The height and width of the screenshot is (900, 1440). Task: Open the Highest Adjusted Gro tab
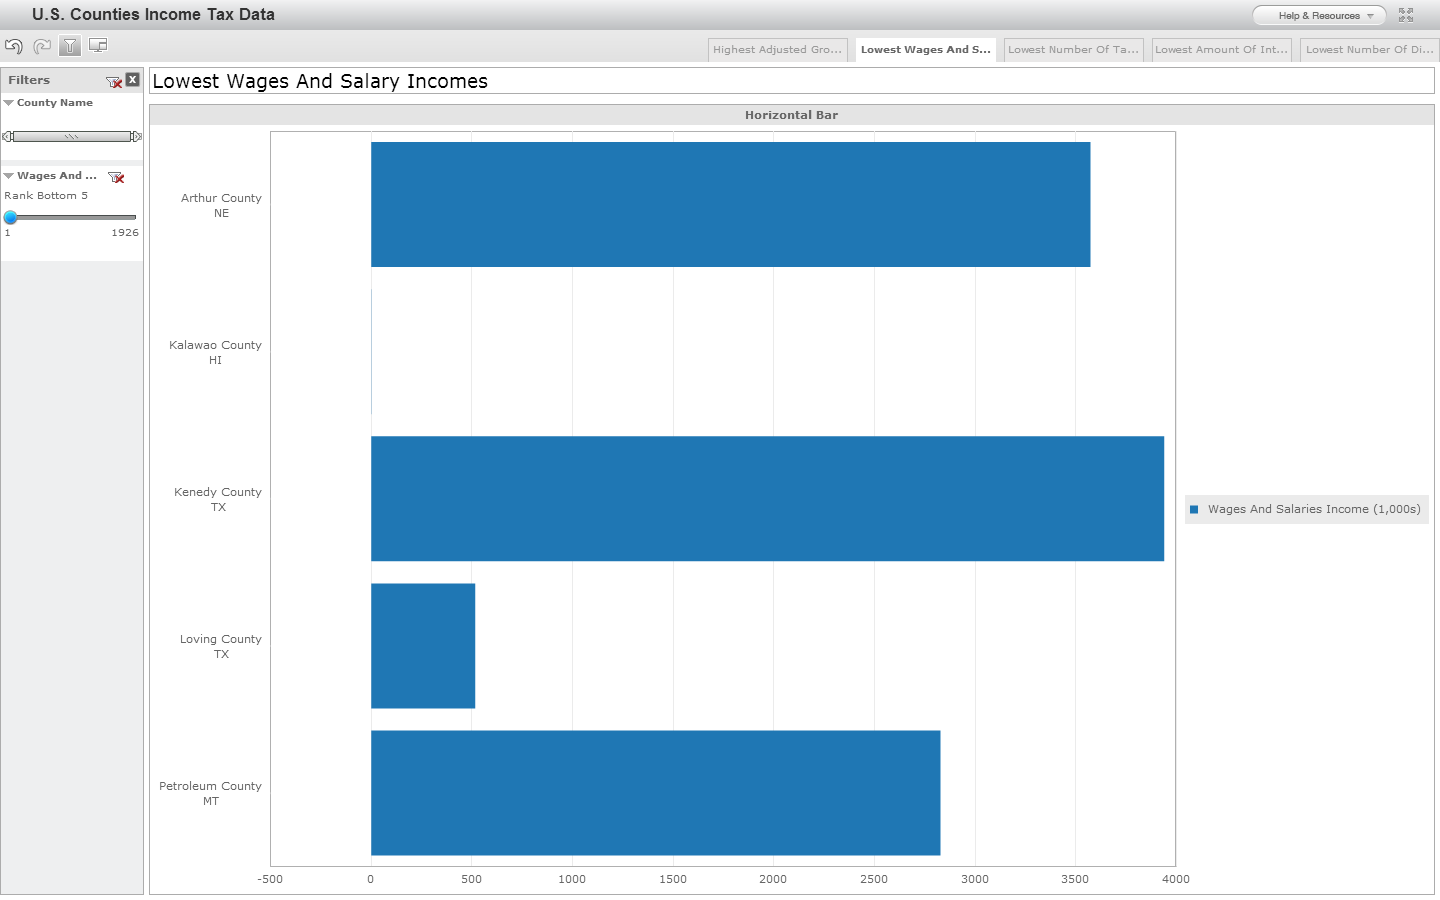pos(777,49)
